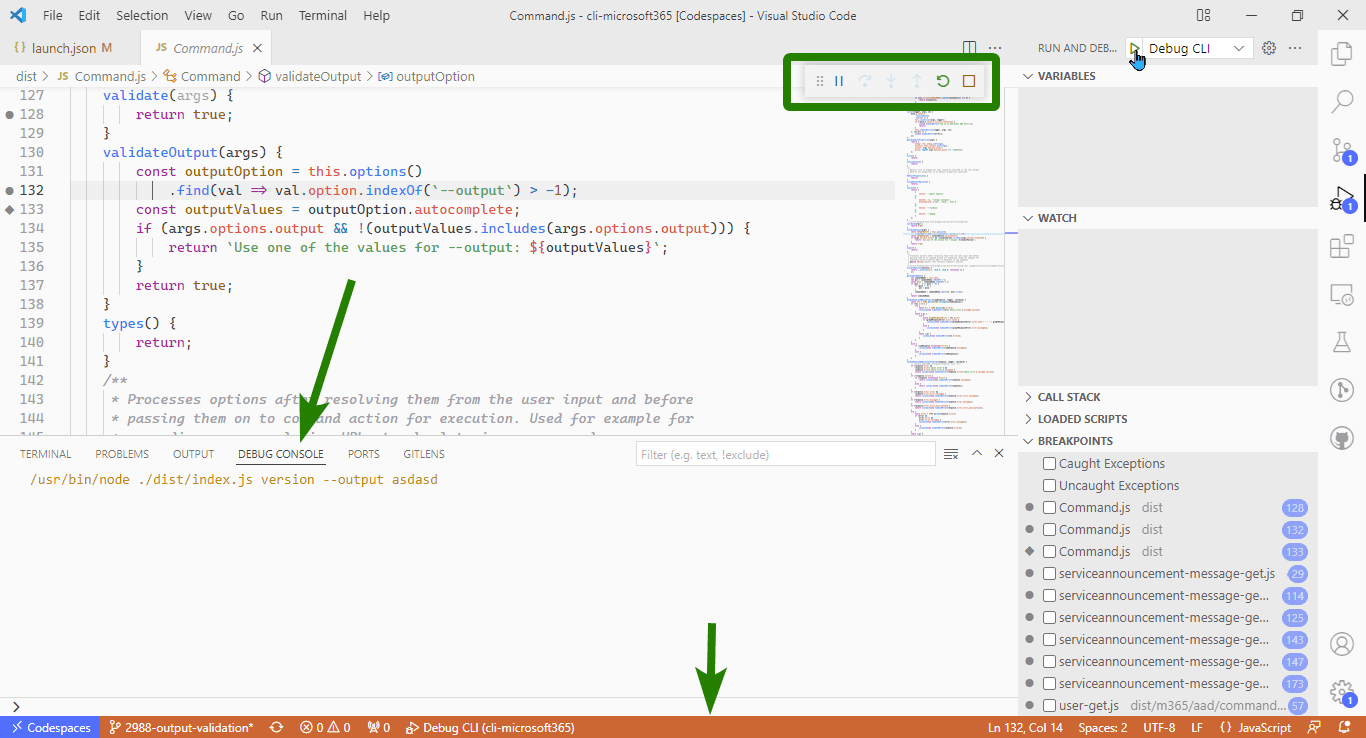The height and width of the screenshot is (738, 1366).
Task: Switch to the TERMINAL panel tab
Action: click(x=46, y=454)
